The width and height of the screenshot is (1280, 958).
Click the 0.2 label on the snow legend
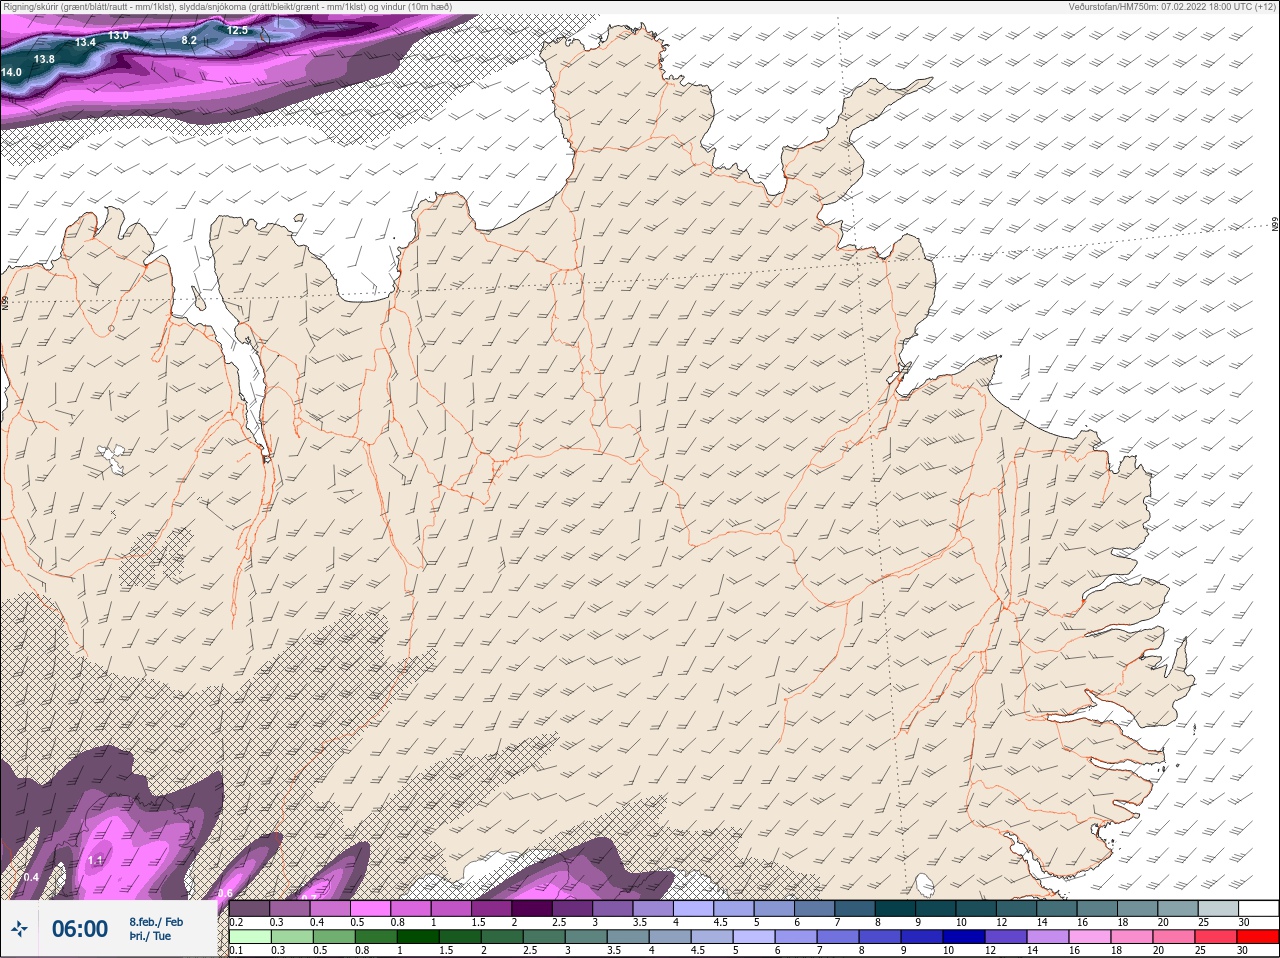point(236,922)
